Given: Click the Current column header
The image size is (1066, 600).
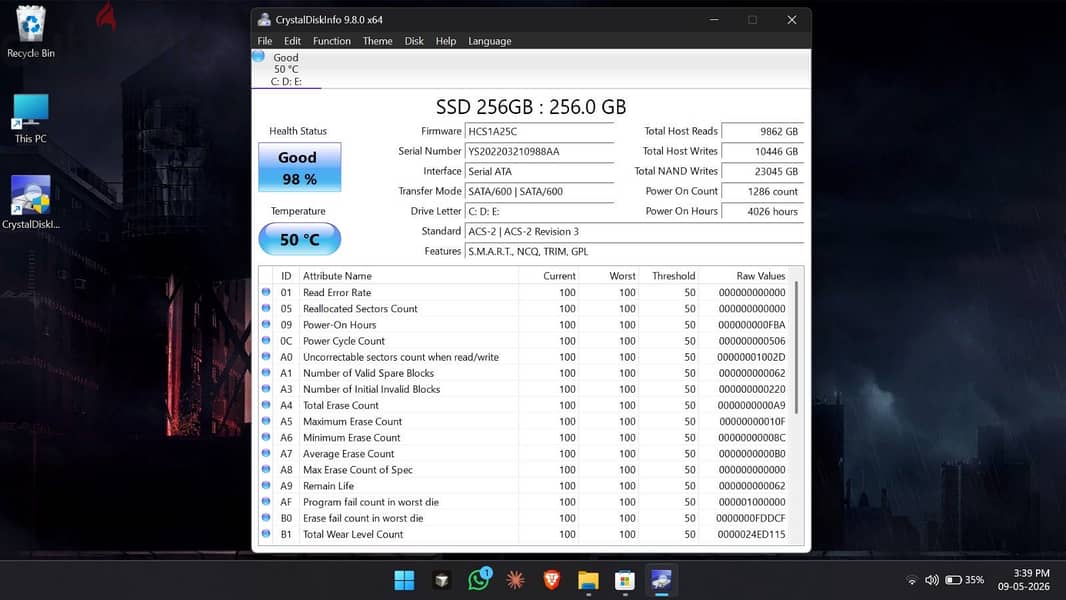Looking at the screenshot, I should [x=548, y=276].
